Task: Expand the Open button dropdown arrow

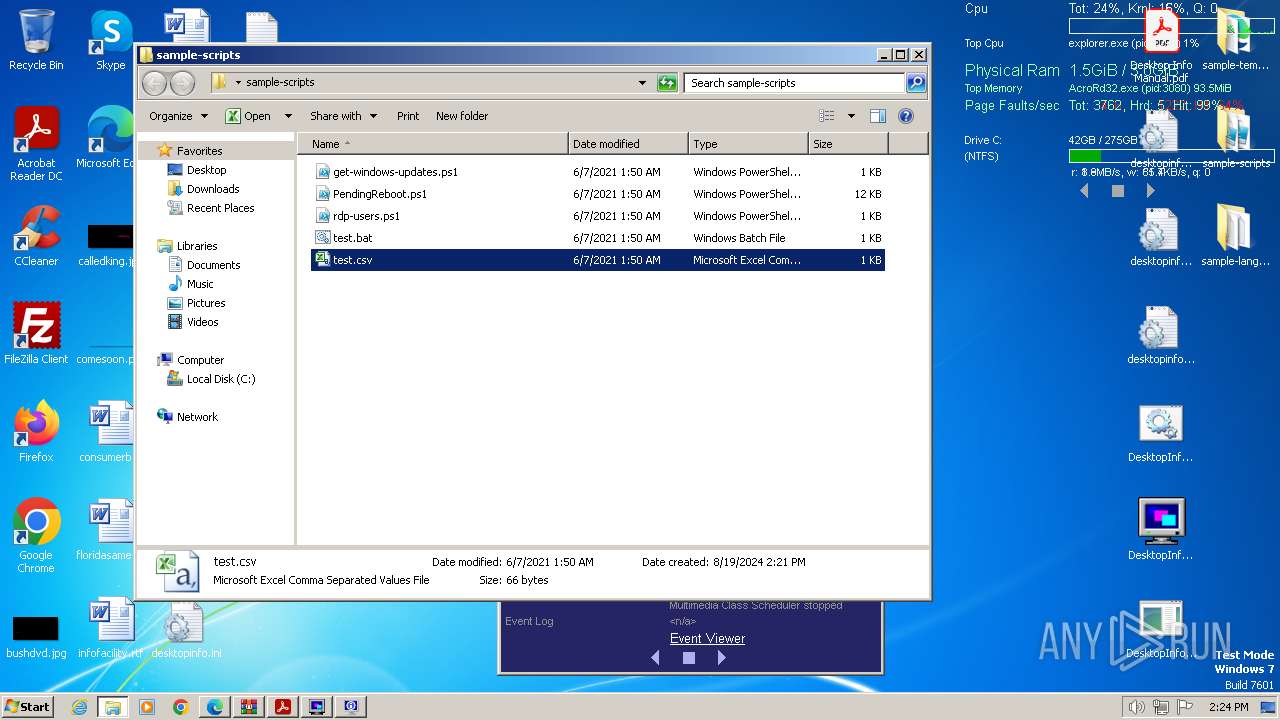Action: (x=288, y=116)
